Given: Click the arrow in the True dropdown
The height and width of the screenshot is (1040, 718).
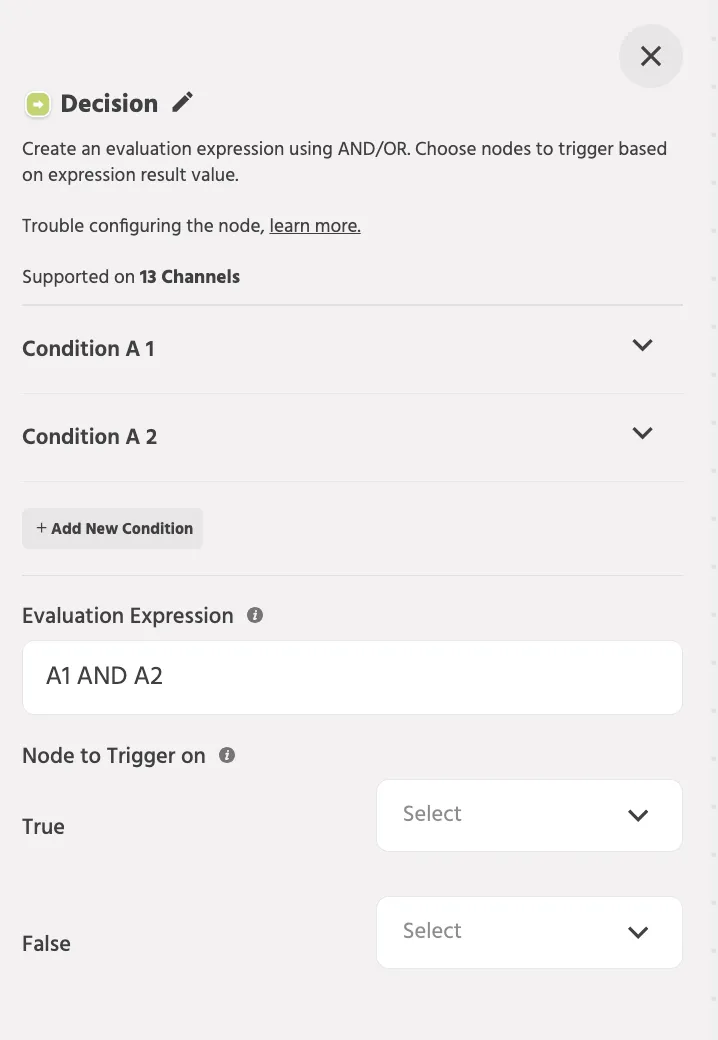Looking at the screenshot, I should (x=638, y=815).
